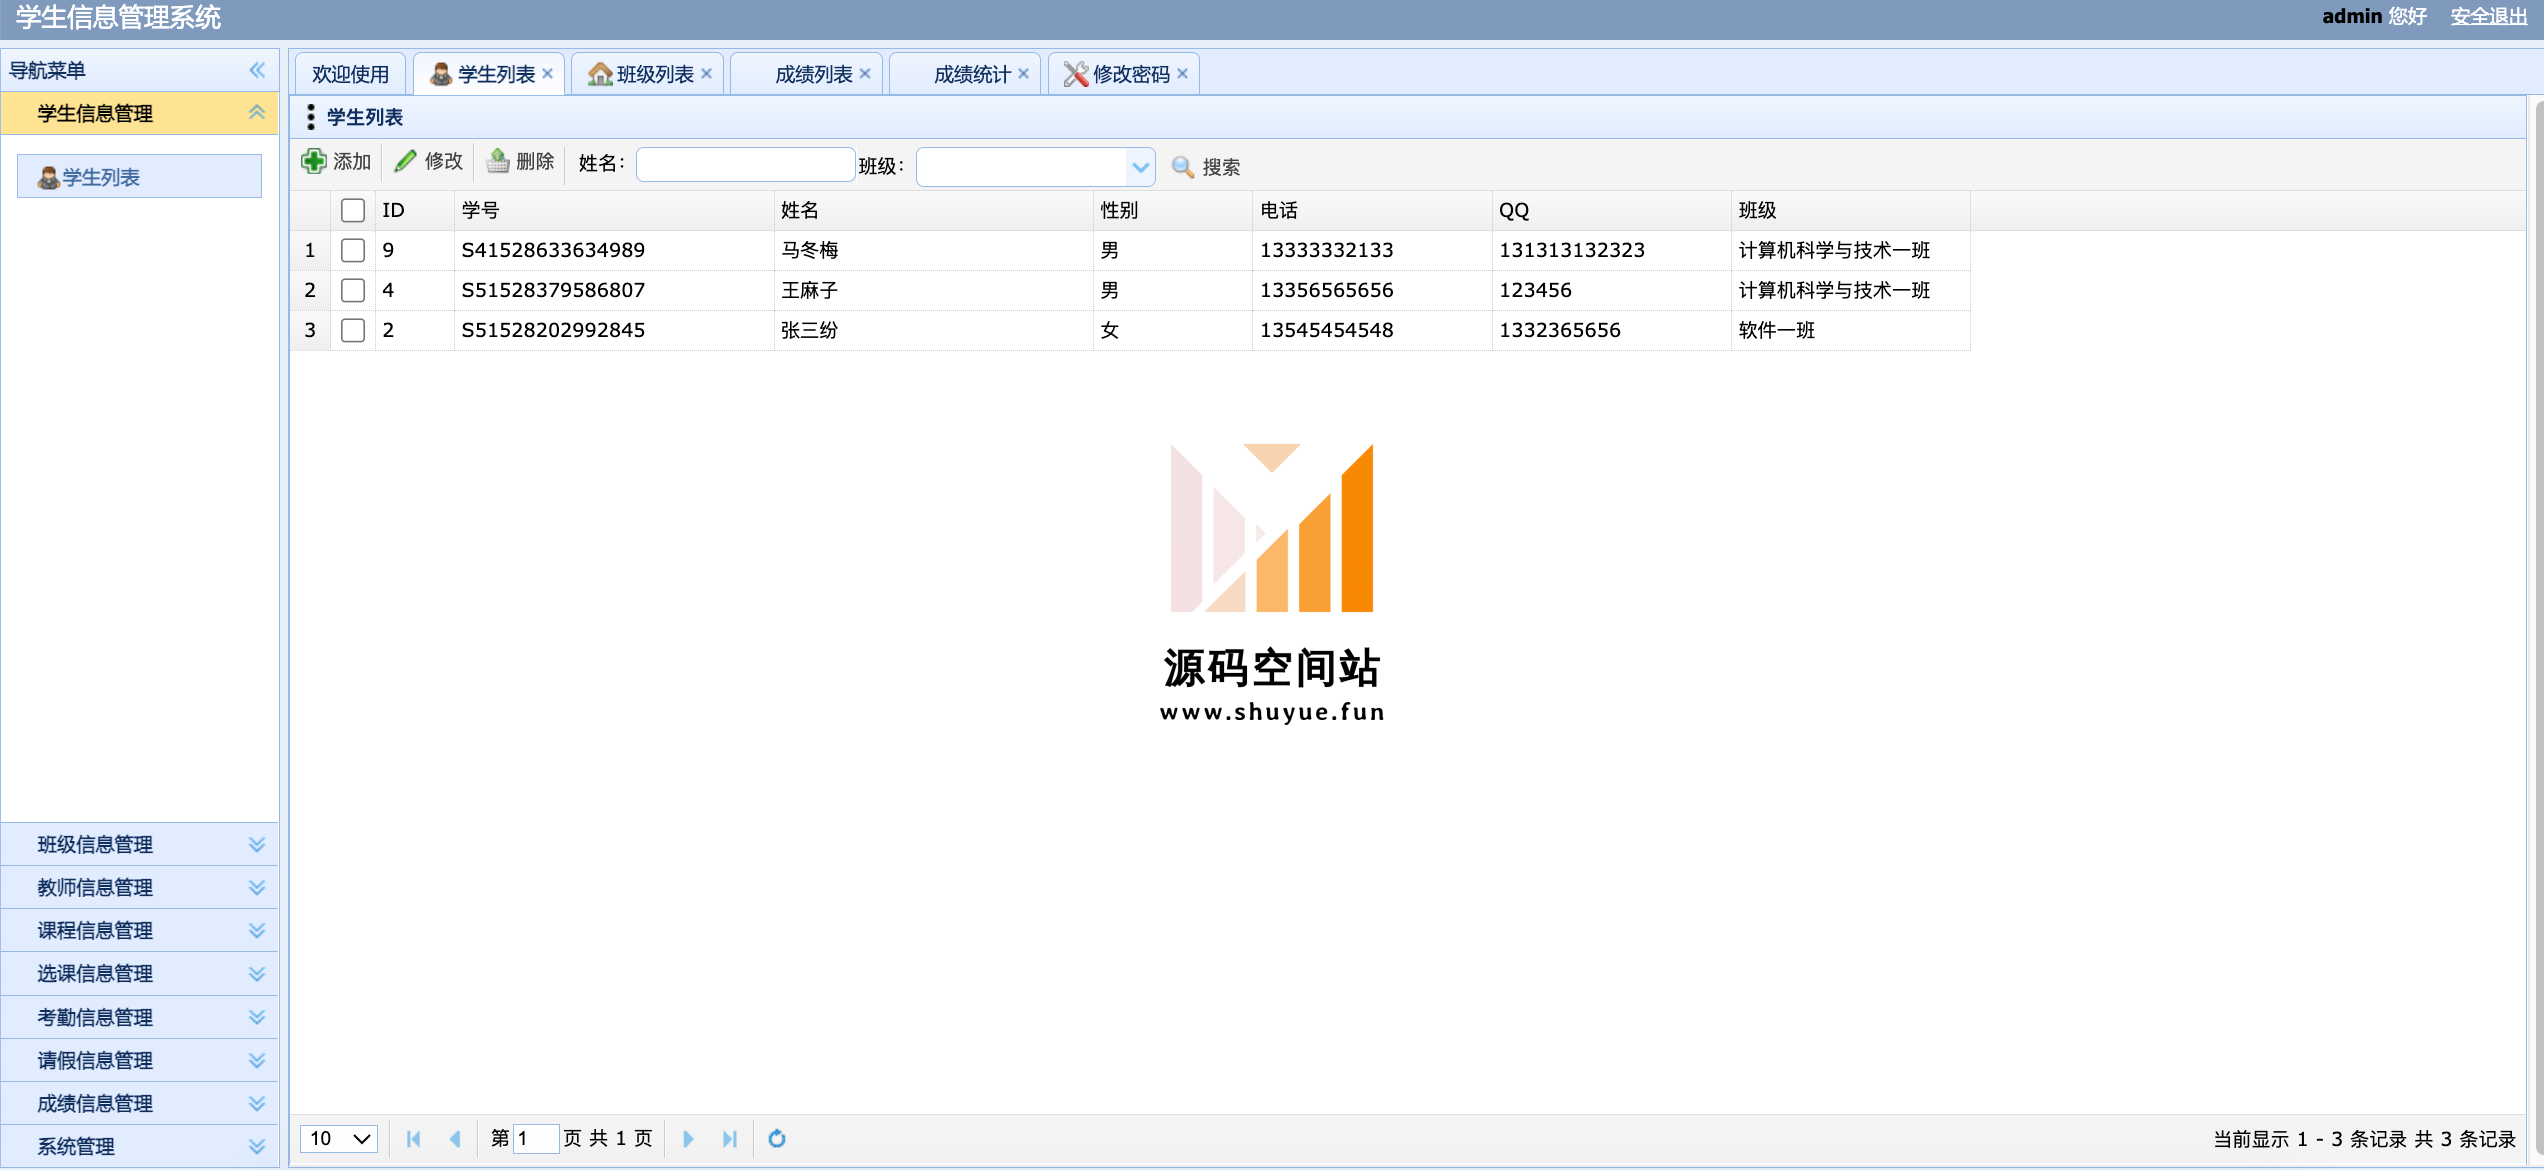Click the green plus Add icon
The height and width of the screenshot is (1170, 2544).
[x=314, y=161]
